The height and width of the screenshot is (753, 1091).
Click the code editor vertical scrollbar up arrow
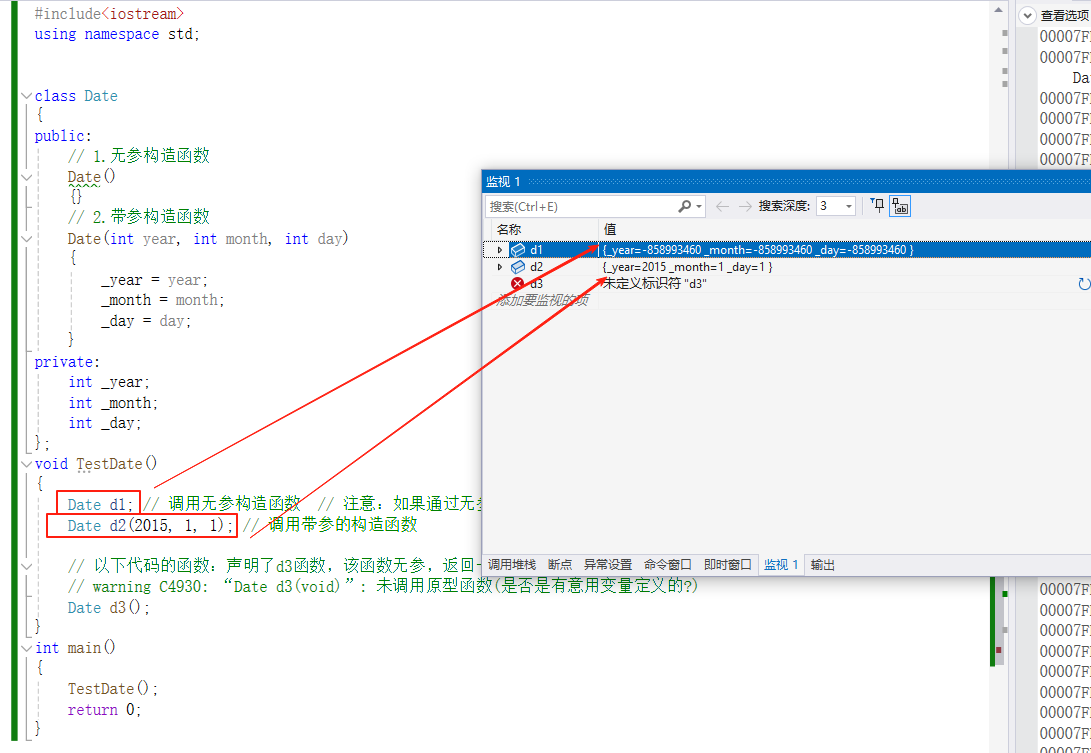998,10
